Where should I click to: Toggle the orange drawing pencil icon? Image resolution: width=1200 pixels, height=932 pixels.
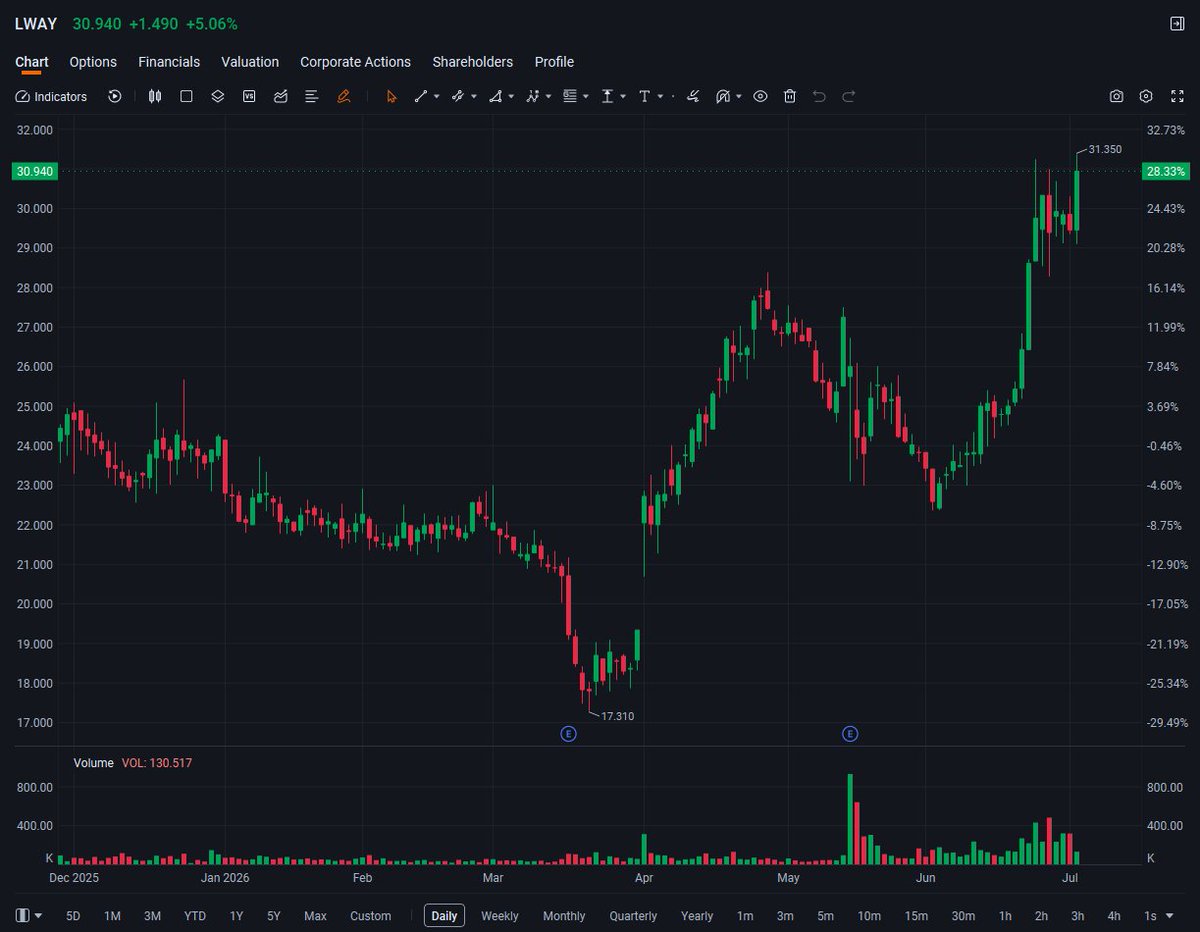click(344, 96)
